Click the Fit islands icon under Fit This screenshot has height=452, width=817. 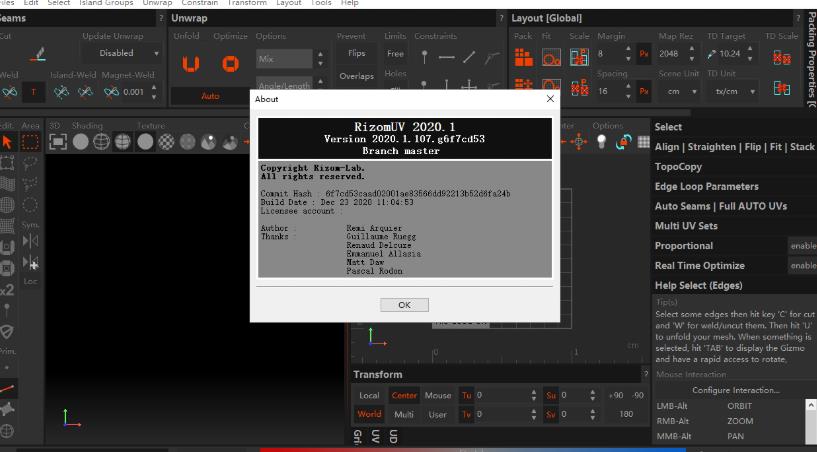pyautogui.click(x=551, y=57)
